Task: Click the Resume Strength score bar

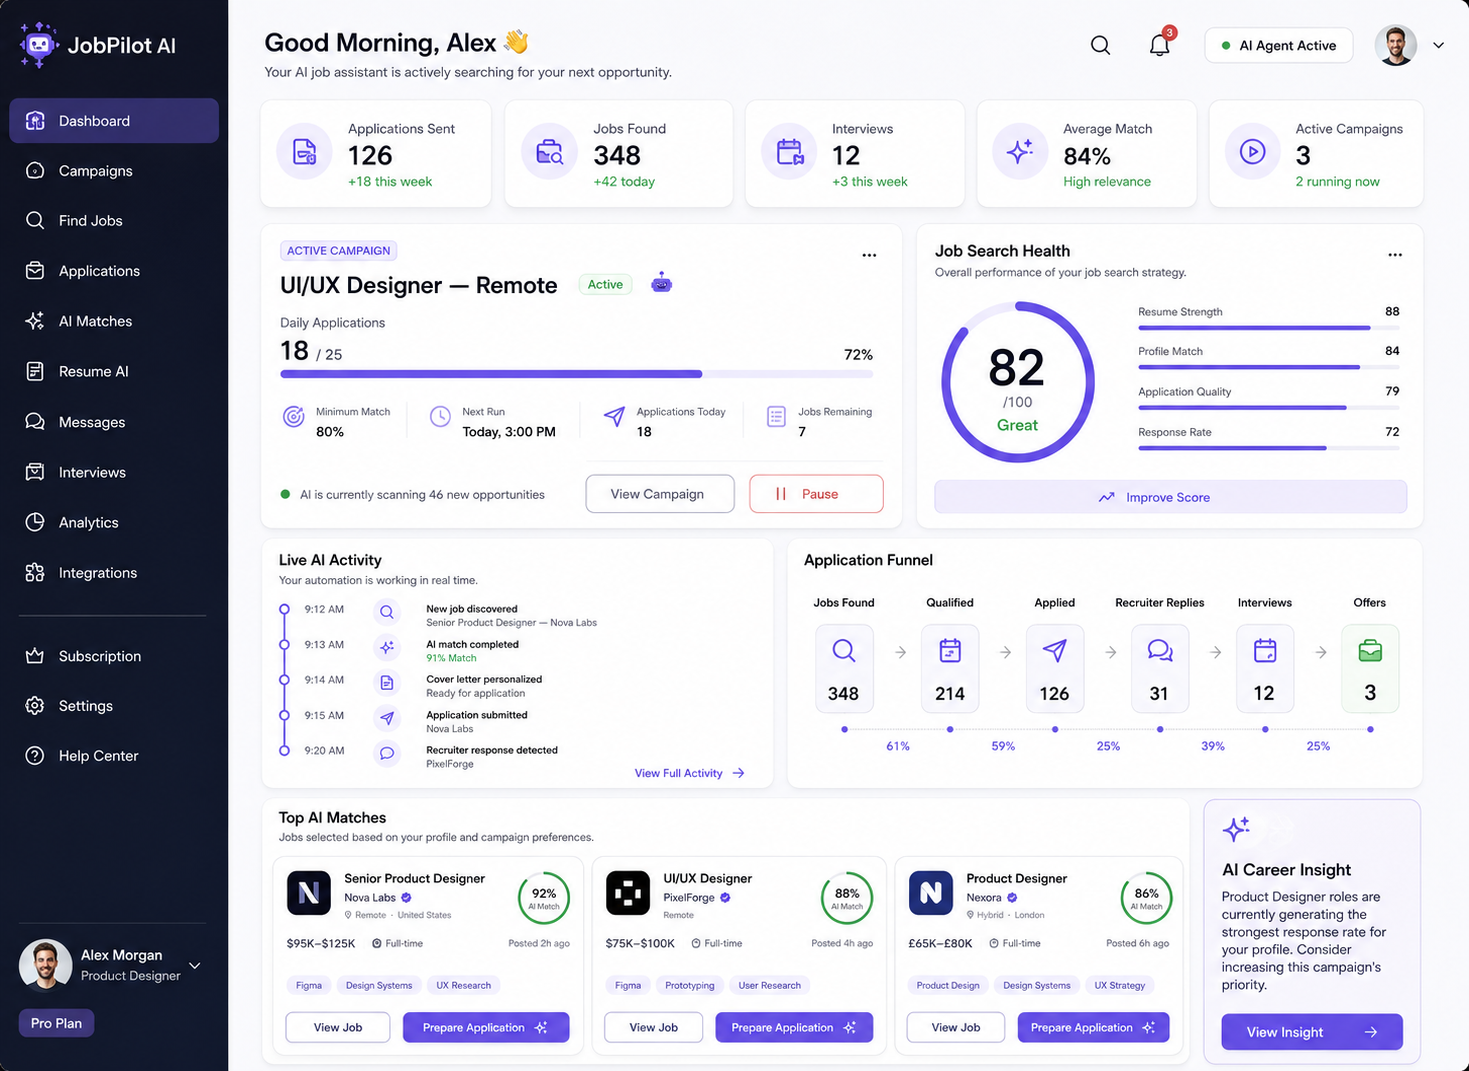Action: coord(1268,328)
